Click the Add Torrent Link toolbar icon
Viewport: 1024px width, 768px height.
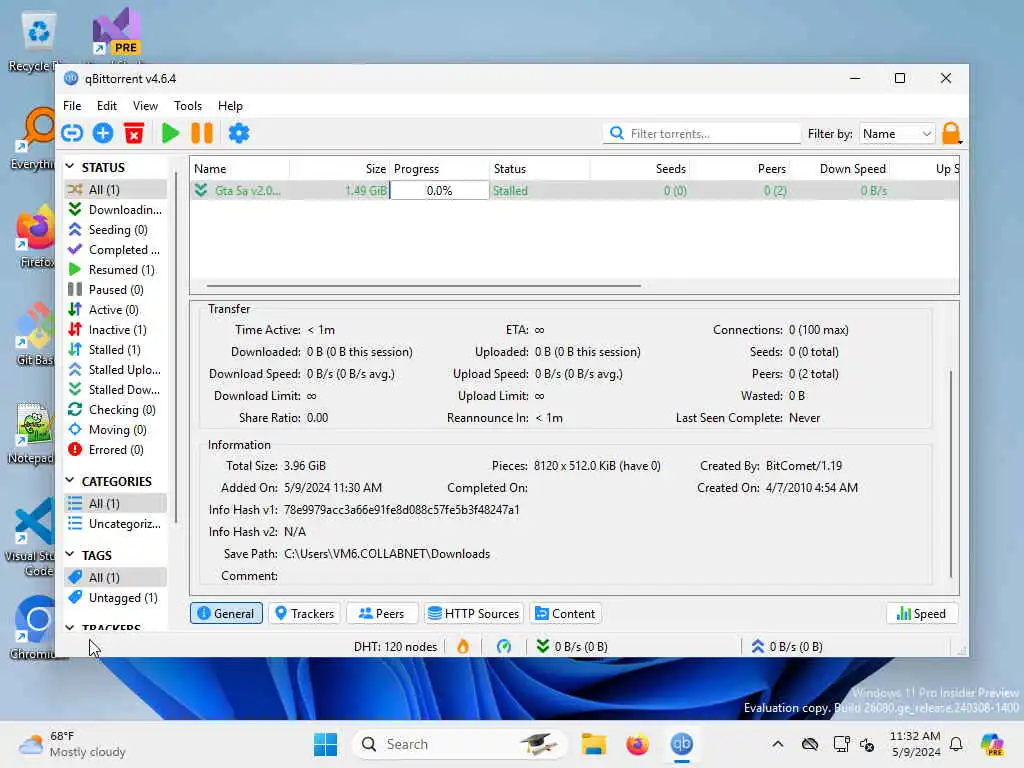click(x=72, y=133)
